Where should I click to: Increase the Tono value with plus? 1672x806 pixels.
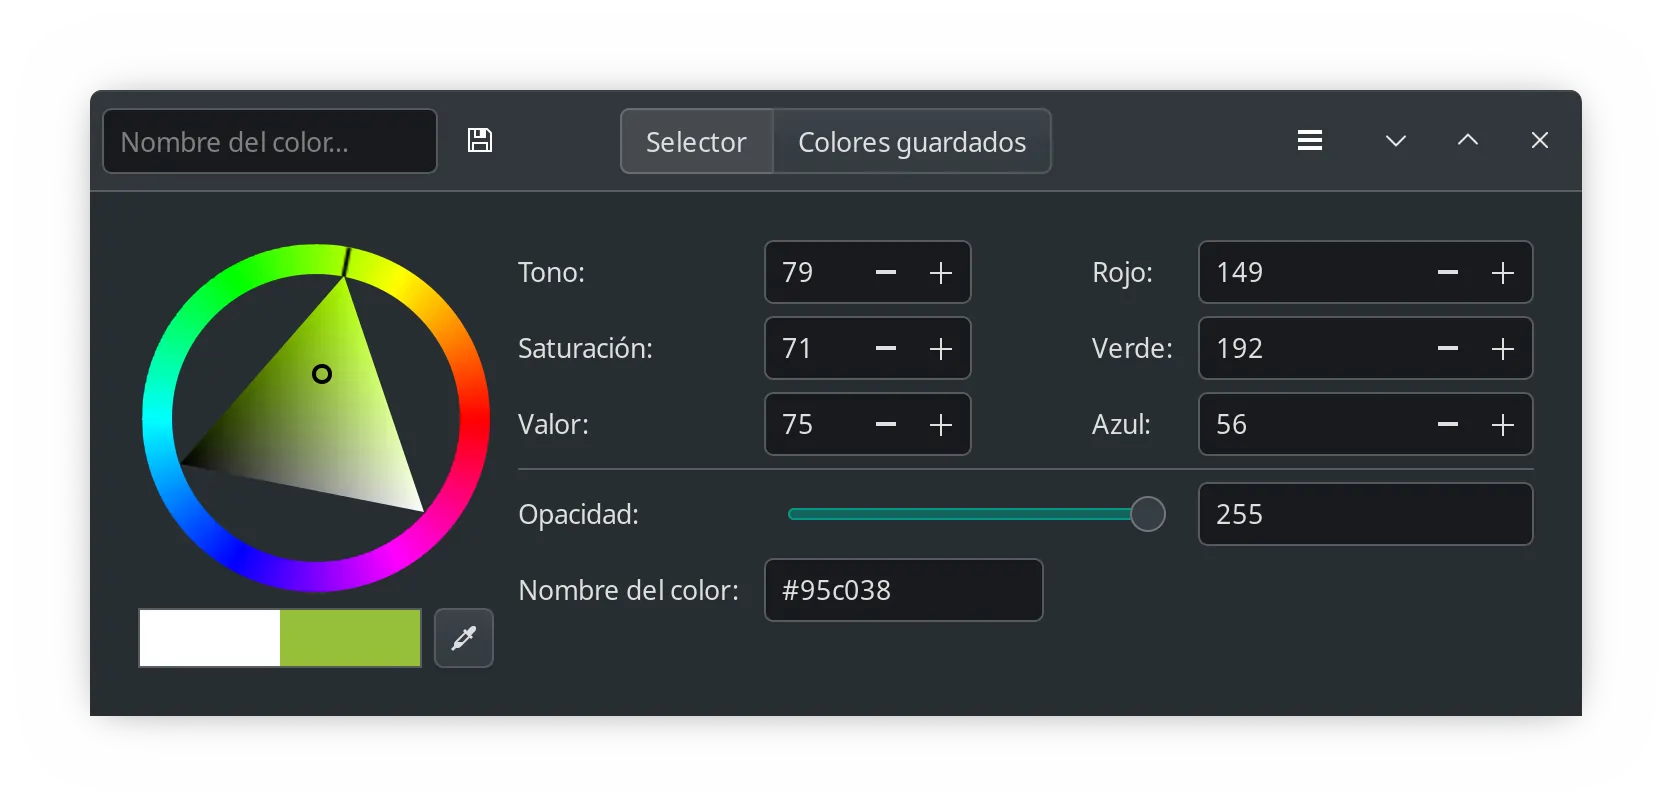point(941,273)
